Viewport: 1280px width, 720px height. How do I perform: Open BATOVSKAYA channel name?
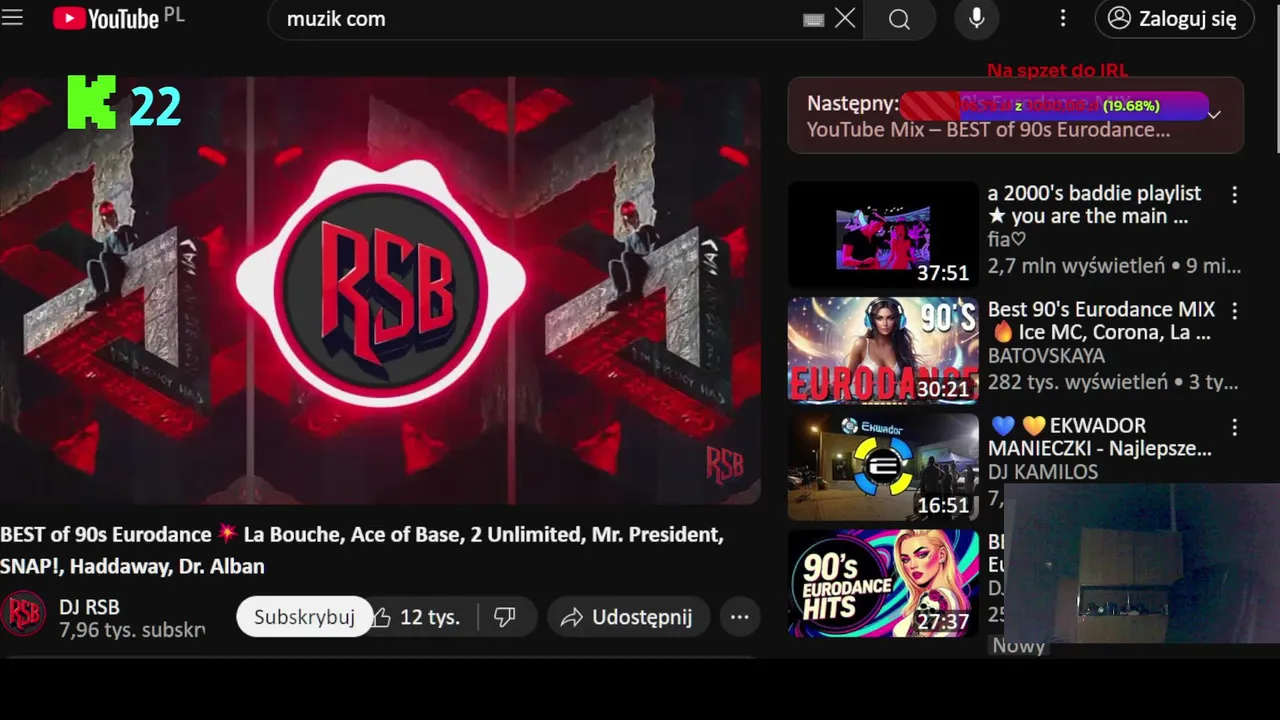(1046, 356)
